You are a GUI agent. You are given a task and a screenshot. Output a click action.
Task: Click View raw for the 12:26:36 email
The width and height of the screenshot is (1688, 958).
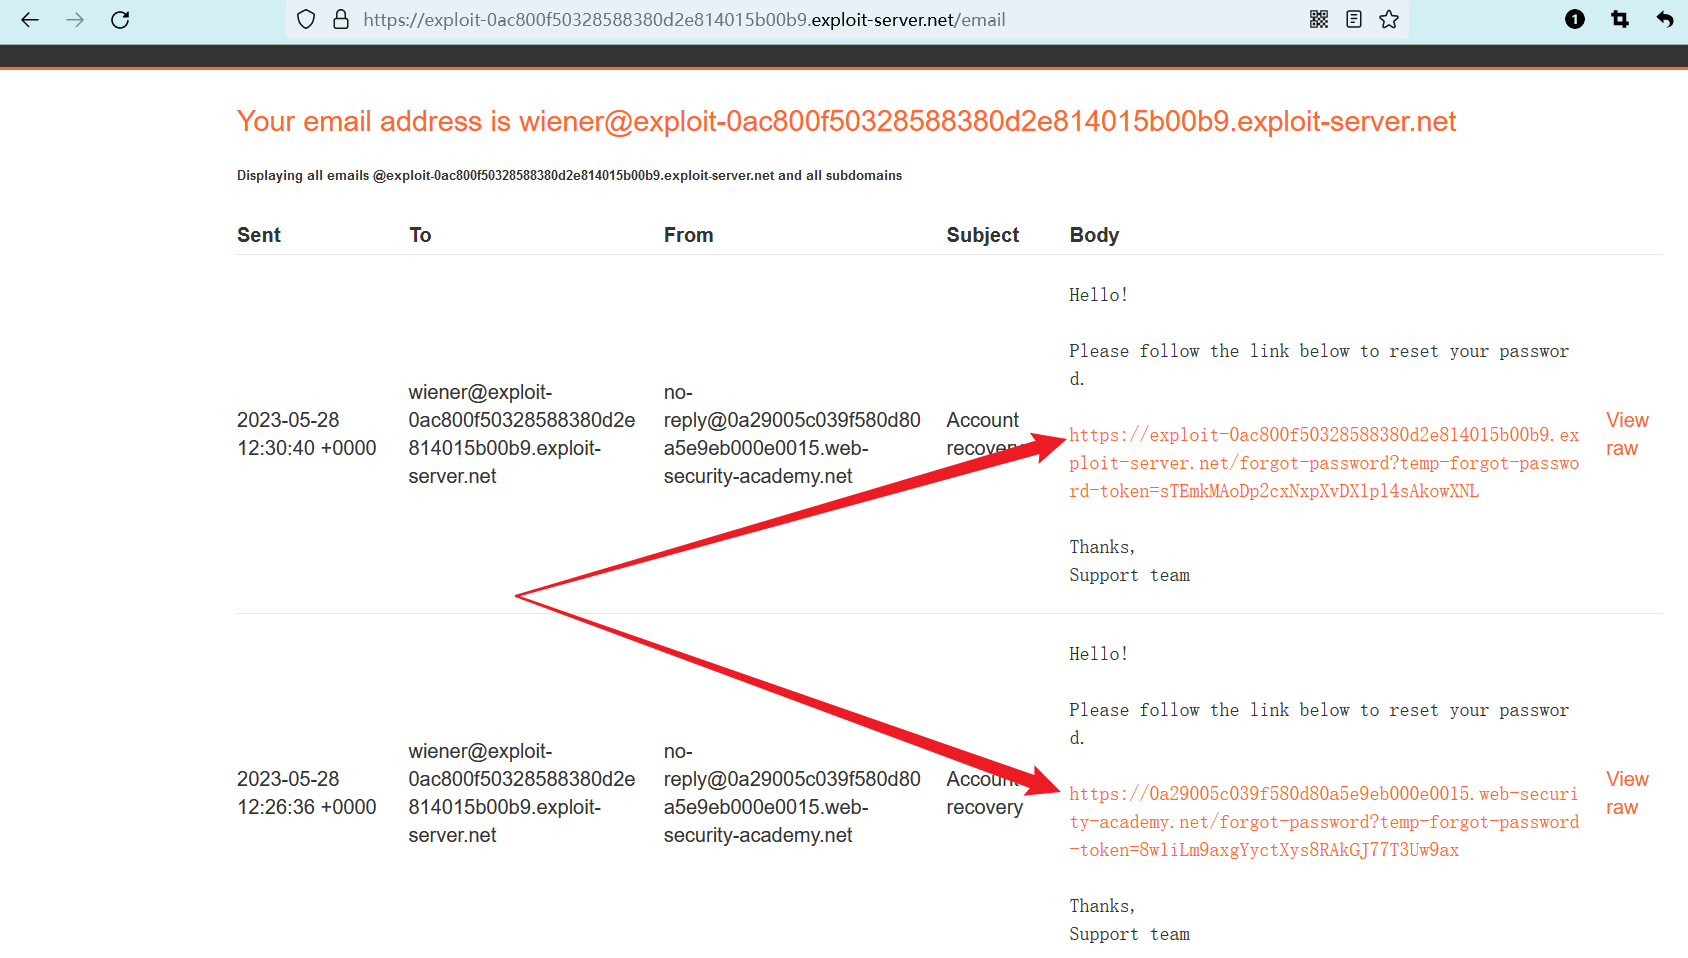pos(1627,793)
